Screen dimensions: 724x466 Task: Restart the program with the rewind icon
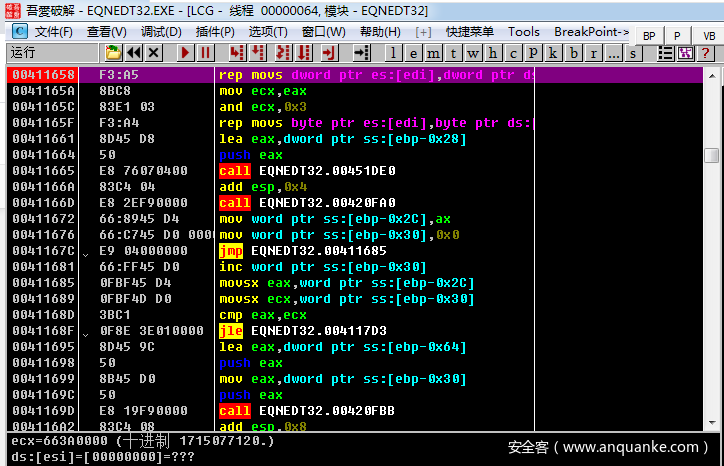[135, 52]
